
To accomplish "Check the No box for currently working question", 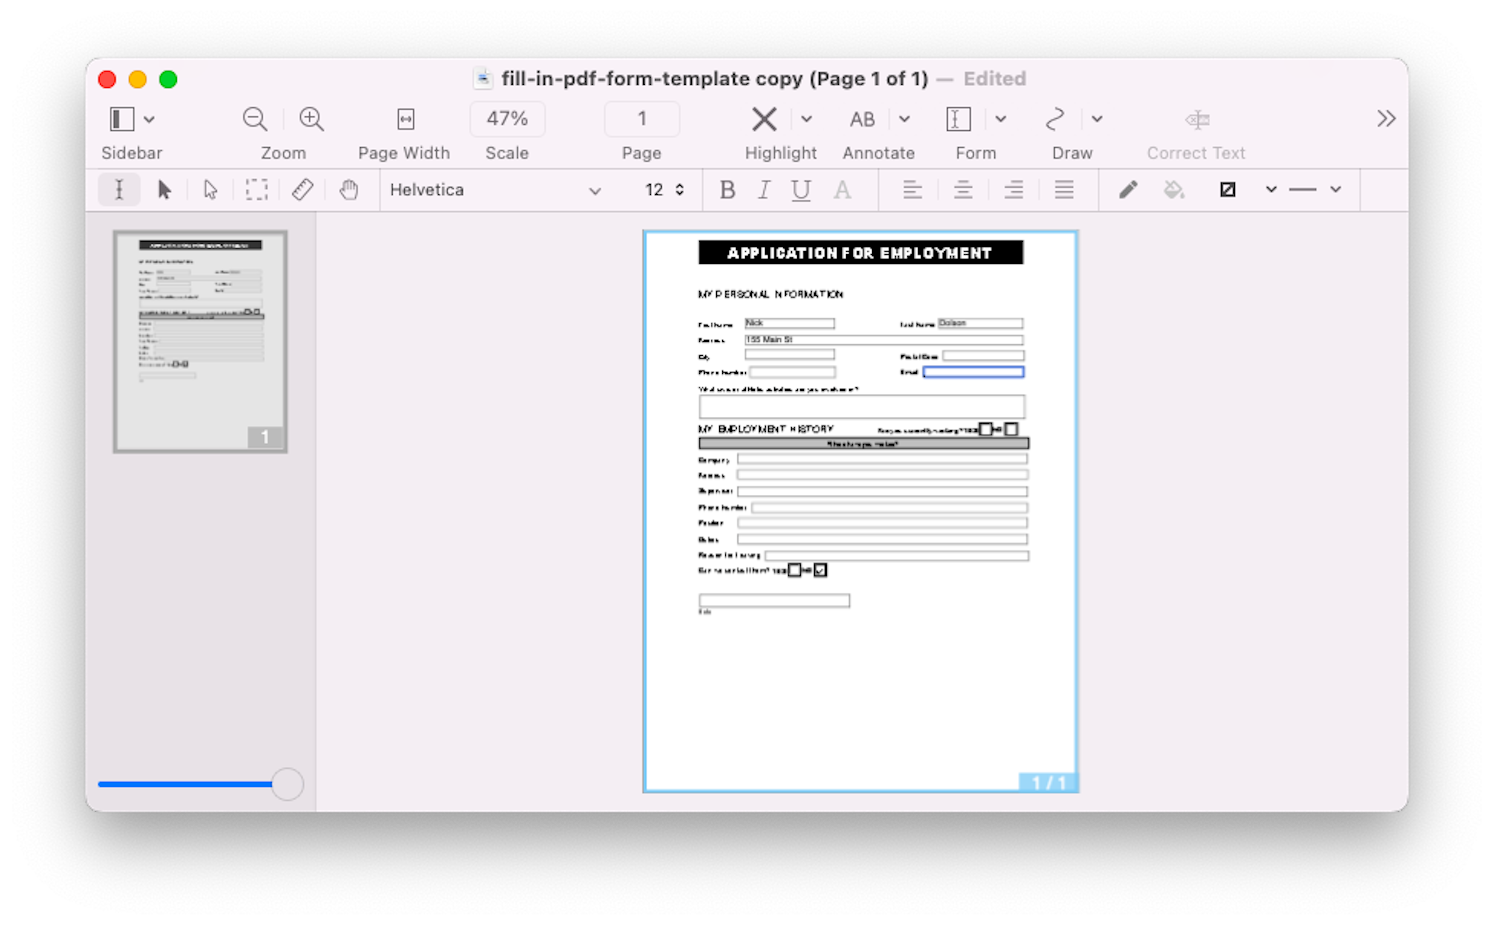I will [x=1010, y=429].
